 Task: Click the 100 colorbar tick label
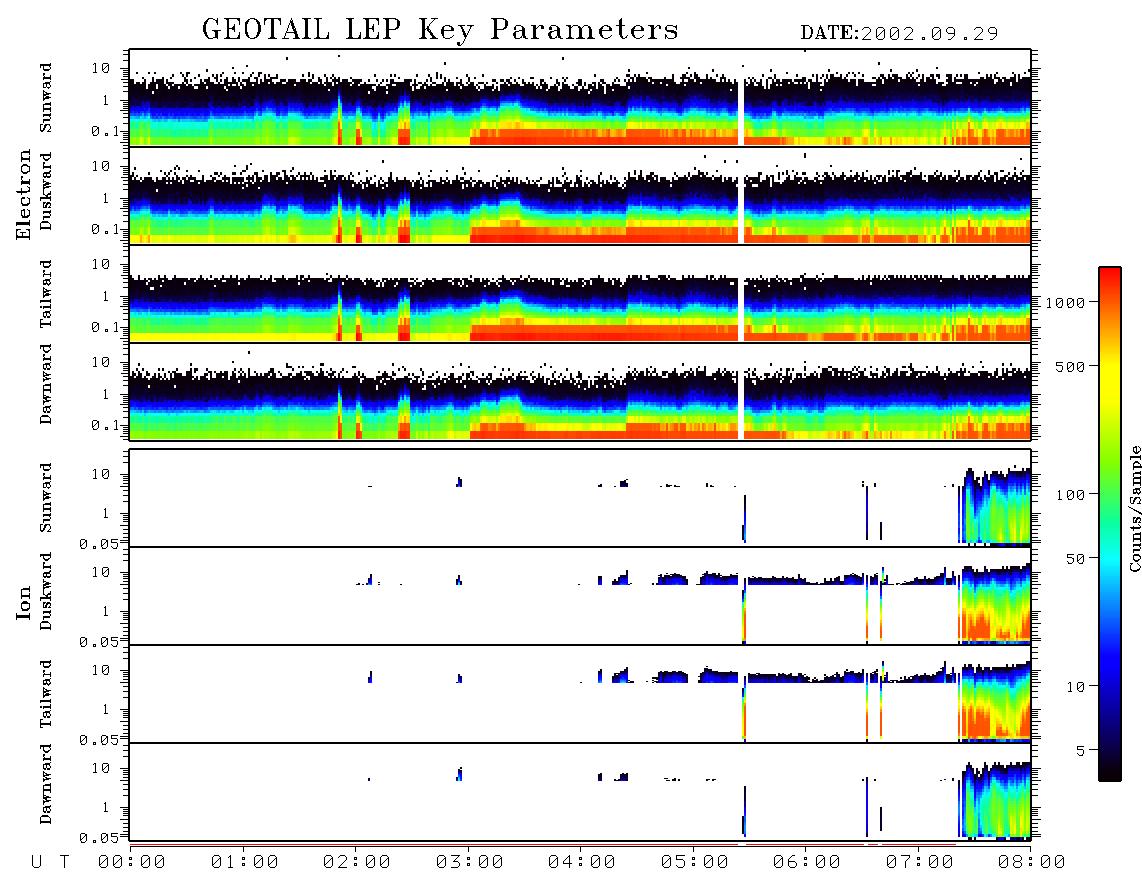pos(1070,495)
